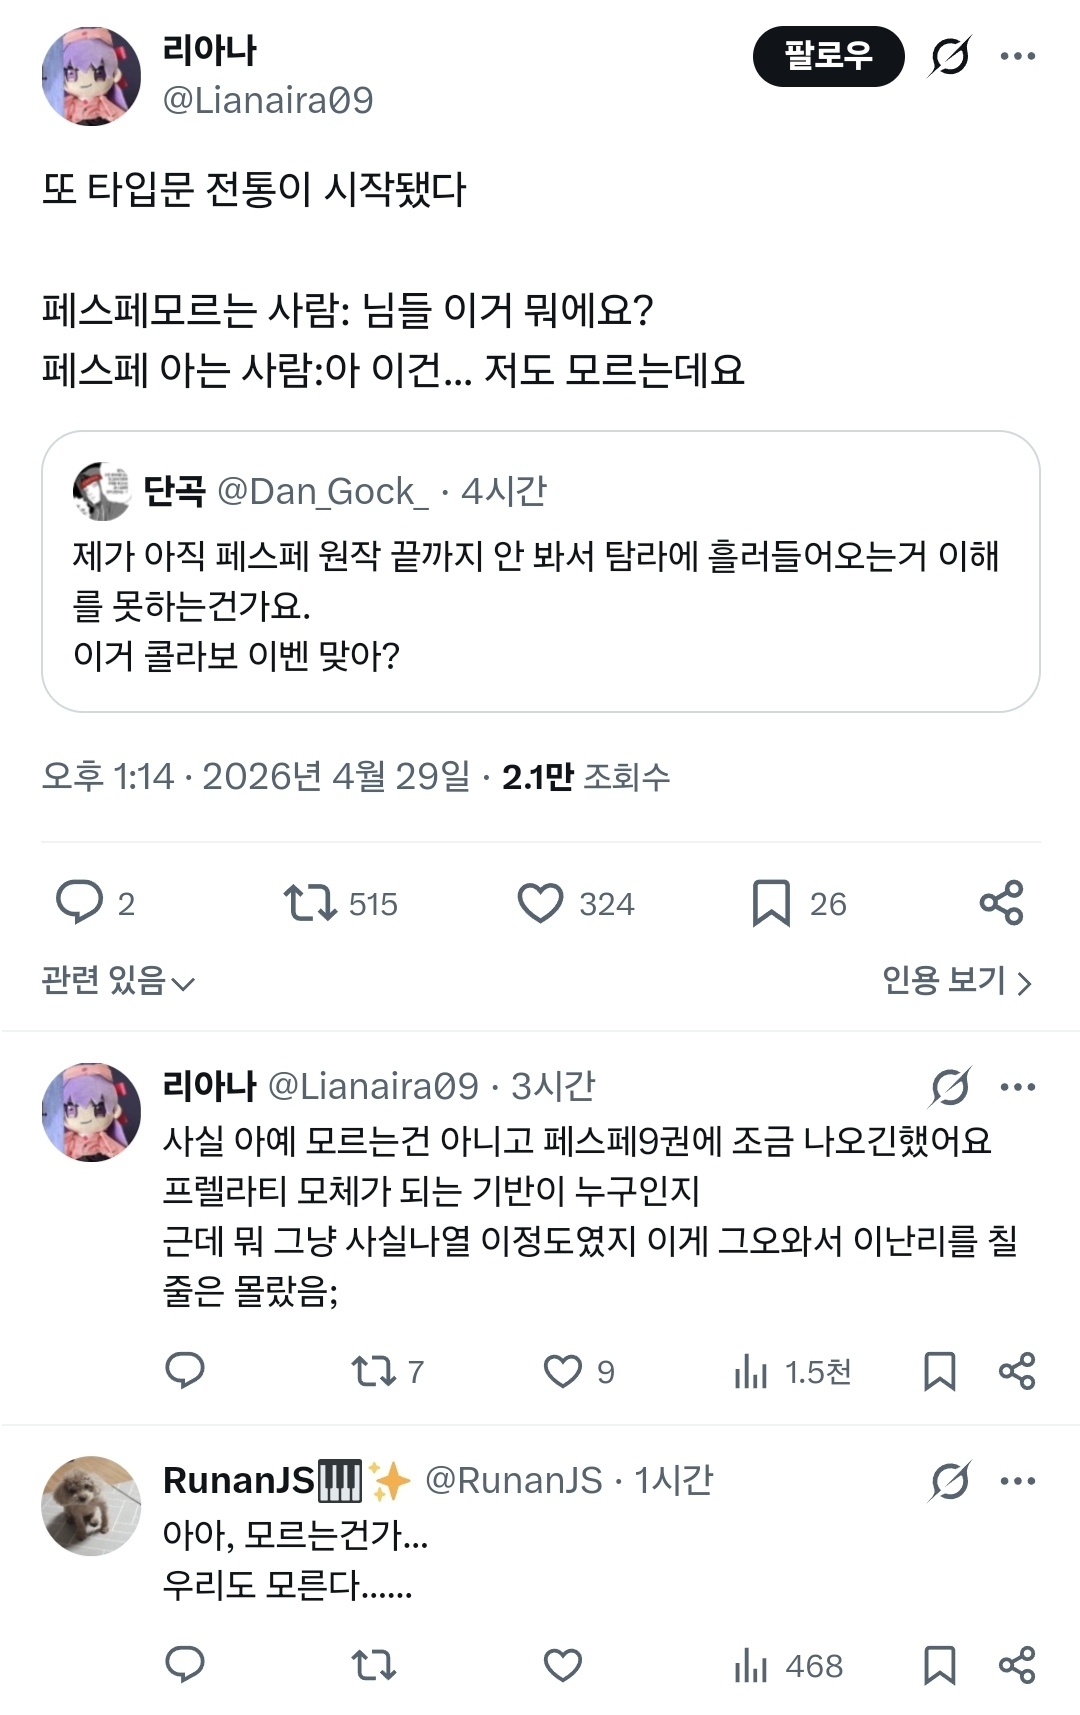Open more options on 리아나's reply
This screenshot has width=1080, height=1715.
[1017, 1087]
